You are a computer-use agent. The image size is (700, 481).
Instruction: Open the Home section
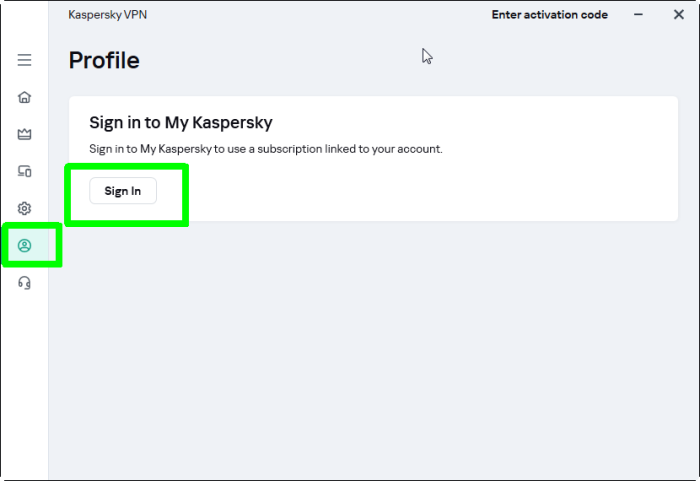24,97
